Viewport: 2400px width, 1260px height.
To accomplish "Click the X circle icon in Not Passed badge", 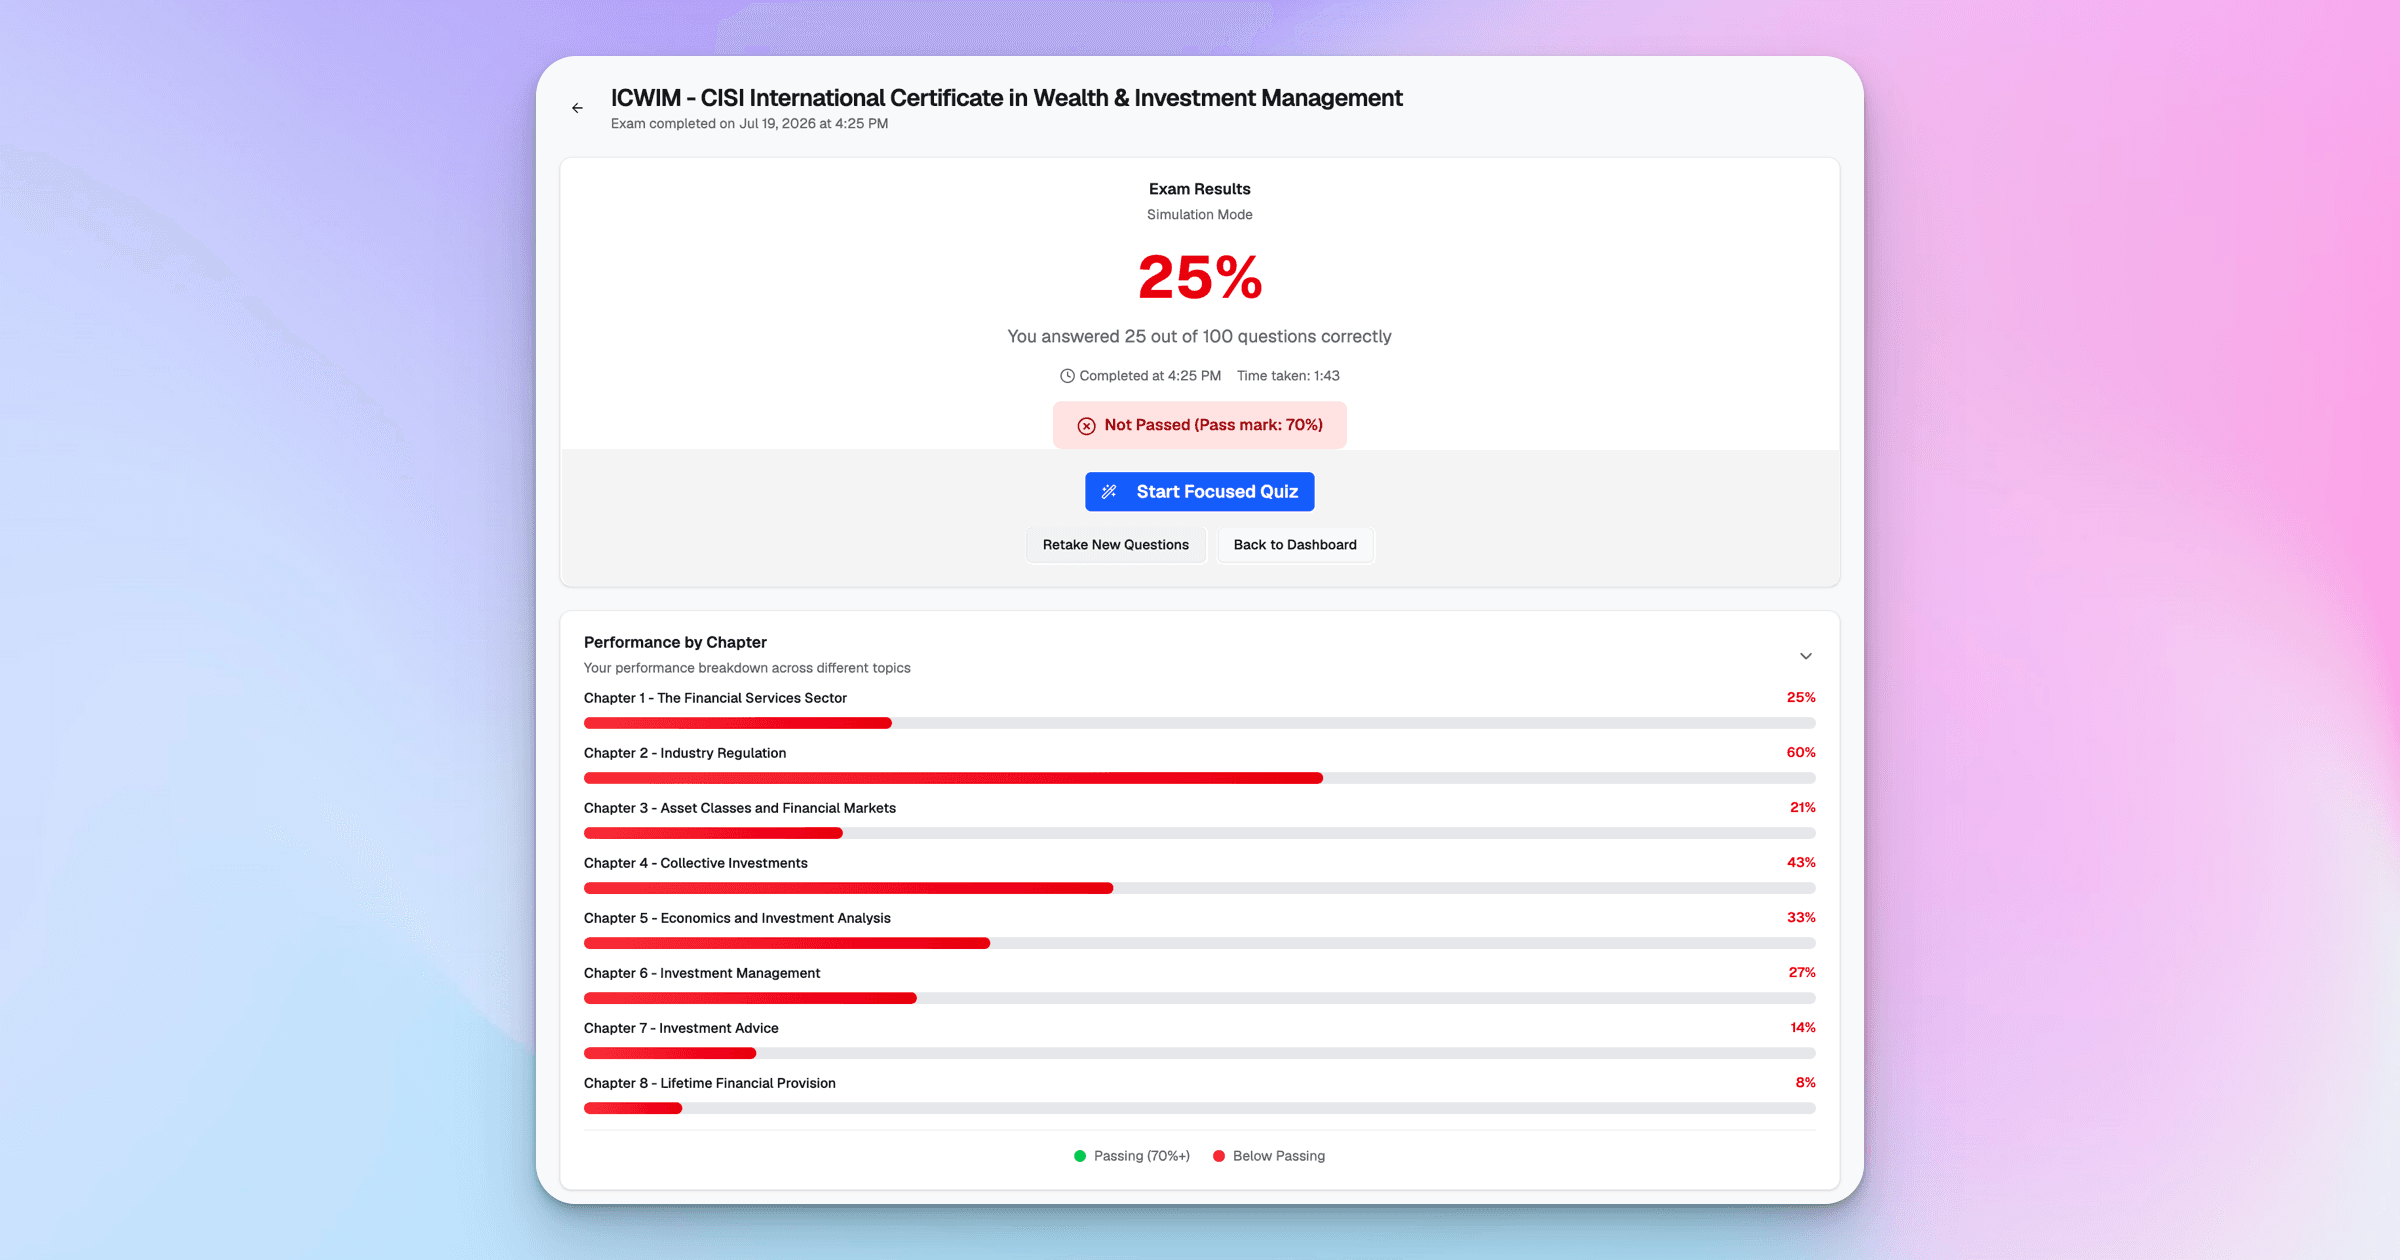I will (x=1086, y=426).
